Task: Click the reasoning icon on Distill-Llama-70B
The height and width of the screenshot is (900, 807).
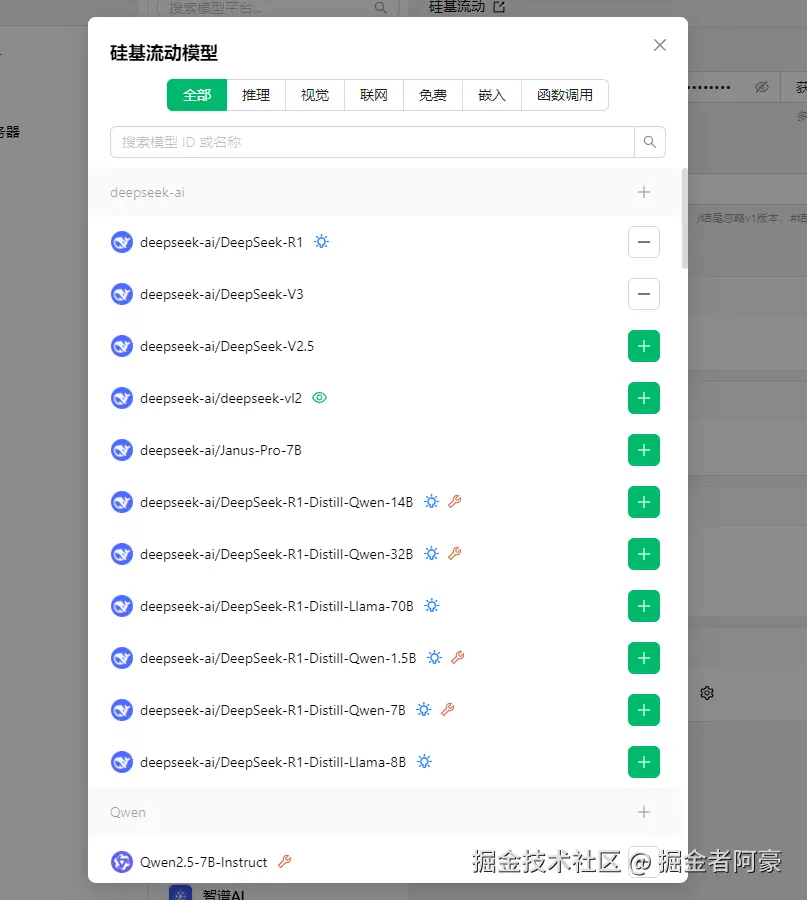Action: click(x=432, y=606)
